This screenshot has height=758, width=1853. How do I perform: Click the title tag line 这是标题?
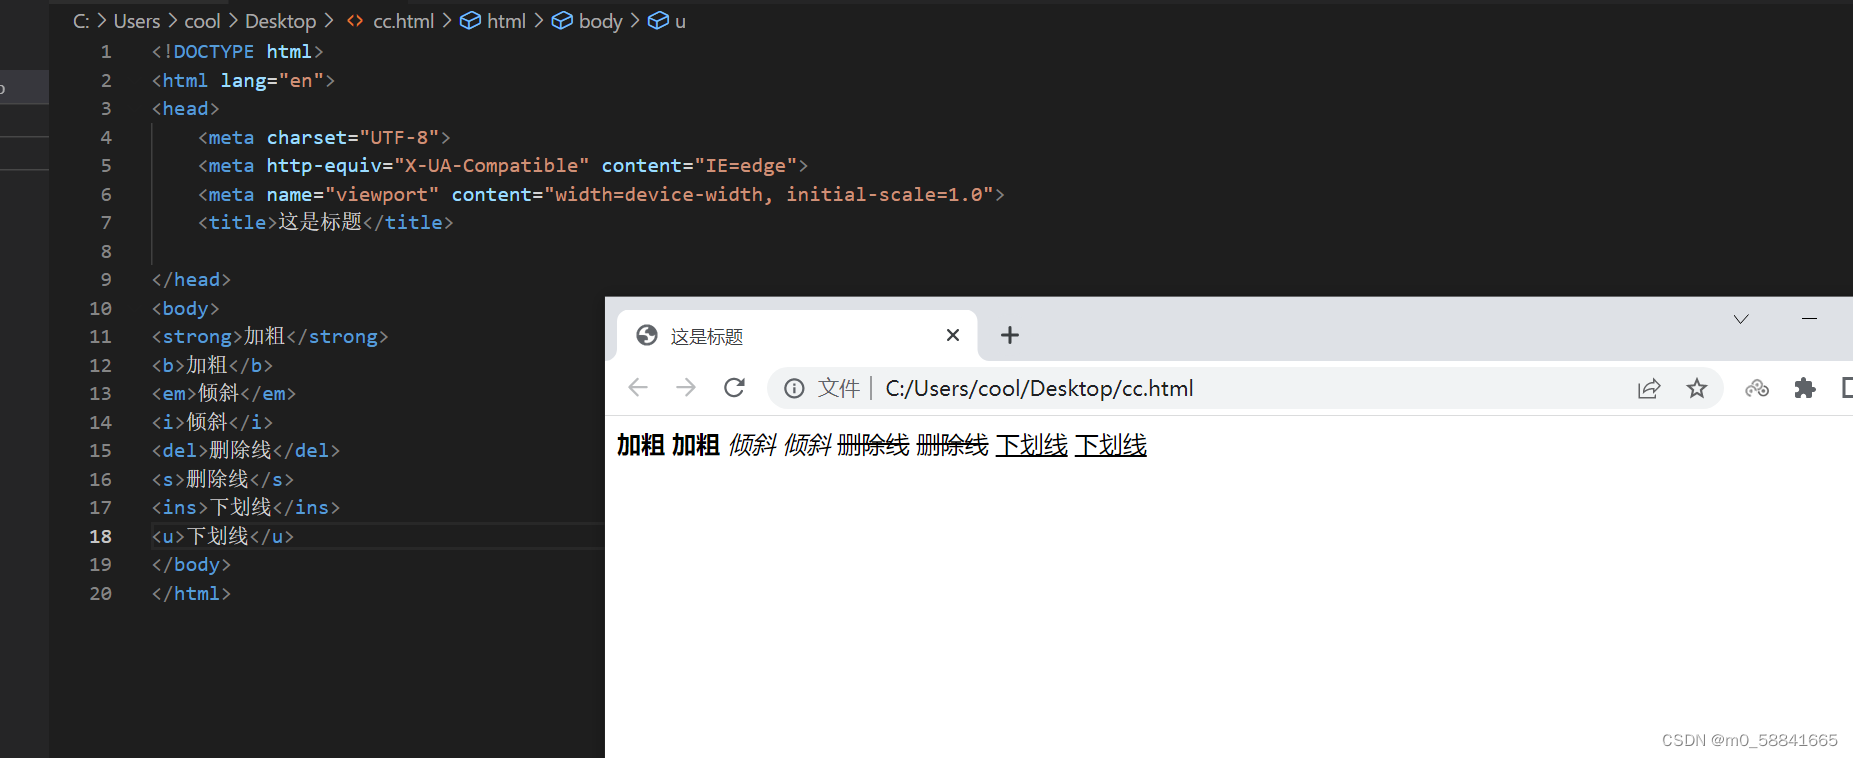click(325, 222)
